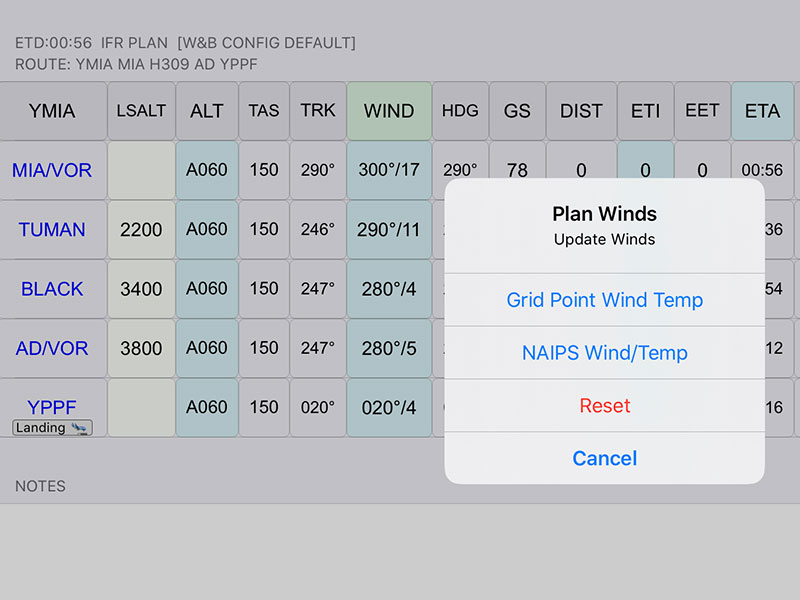Screen dimensions: 800x600
Task: Open the MIA/VOR waypoint link
Action: tap(52, 170)
